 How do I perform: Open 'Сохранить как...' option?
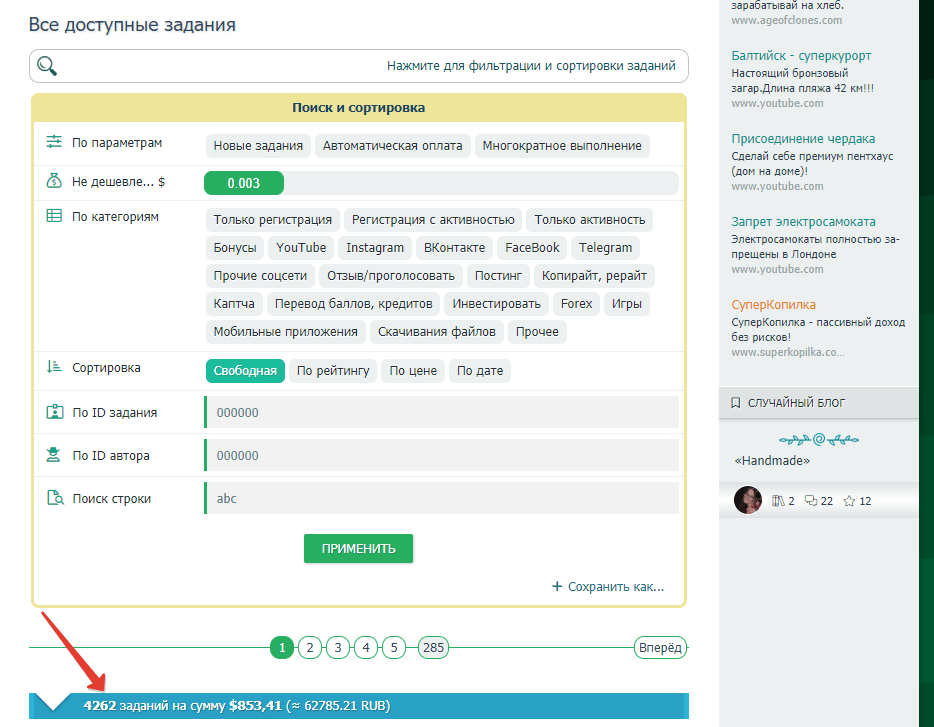pyautogui.click(x=608, y=587)
